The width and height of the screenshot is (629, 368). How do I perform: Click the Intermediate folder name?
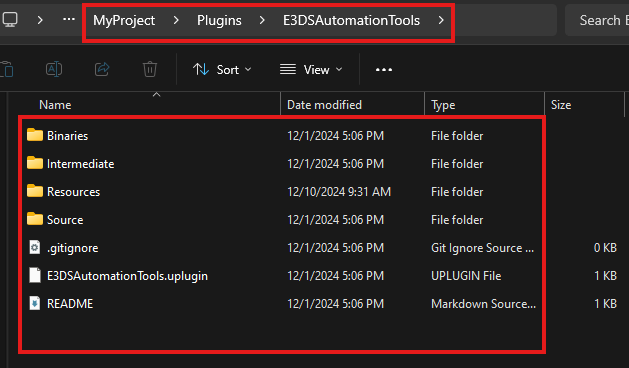[x=81, y=164]
